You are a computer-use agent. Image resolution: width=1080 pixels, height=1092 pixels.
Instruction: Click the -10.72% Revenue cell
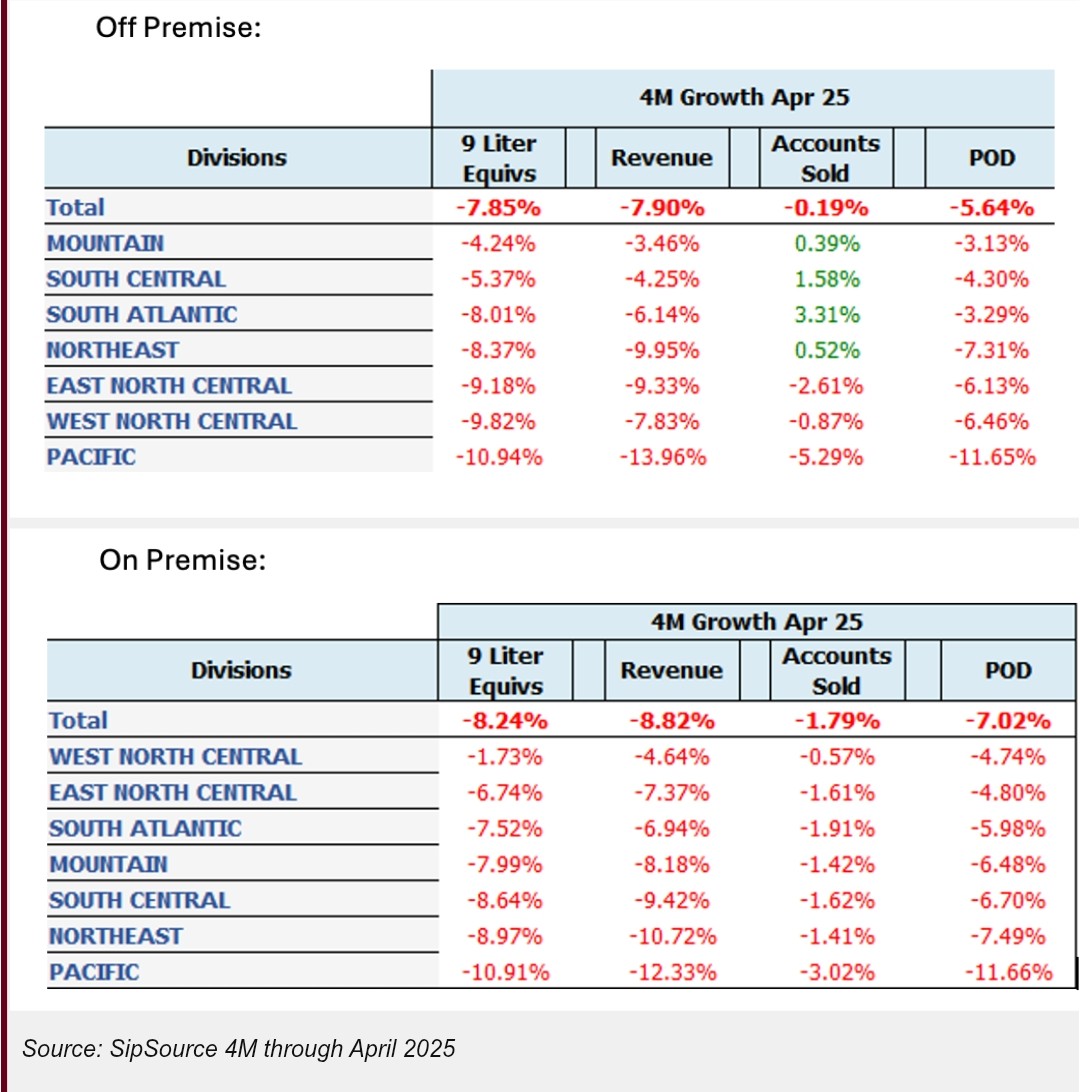670,937
